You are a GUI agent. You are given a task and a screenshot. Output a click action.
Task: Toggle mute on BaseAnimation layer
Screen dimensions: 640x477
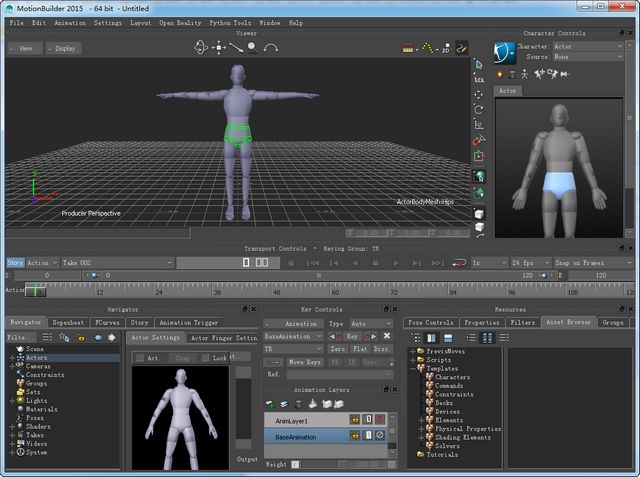[380, 435]
